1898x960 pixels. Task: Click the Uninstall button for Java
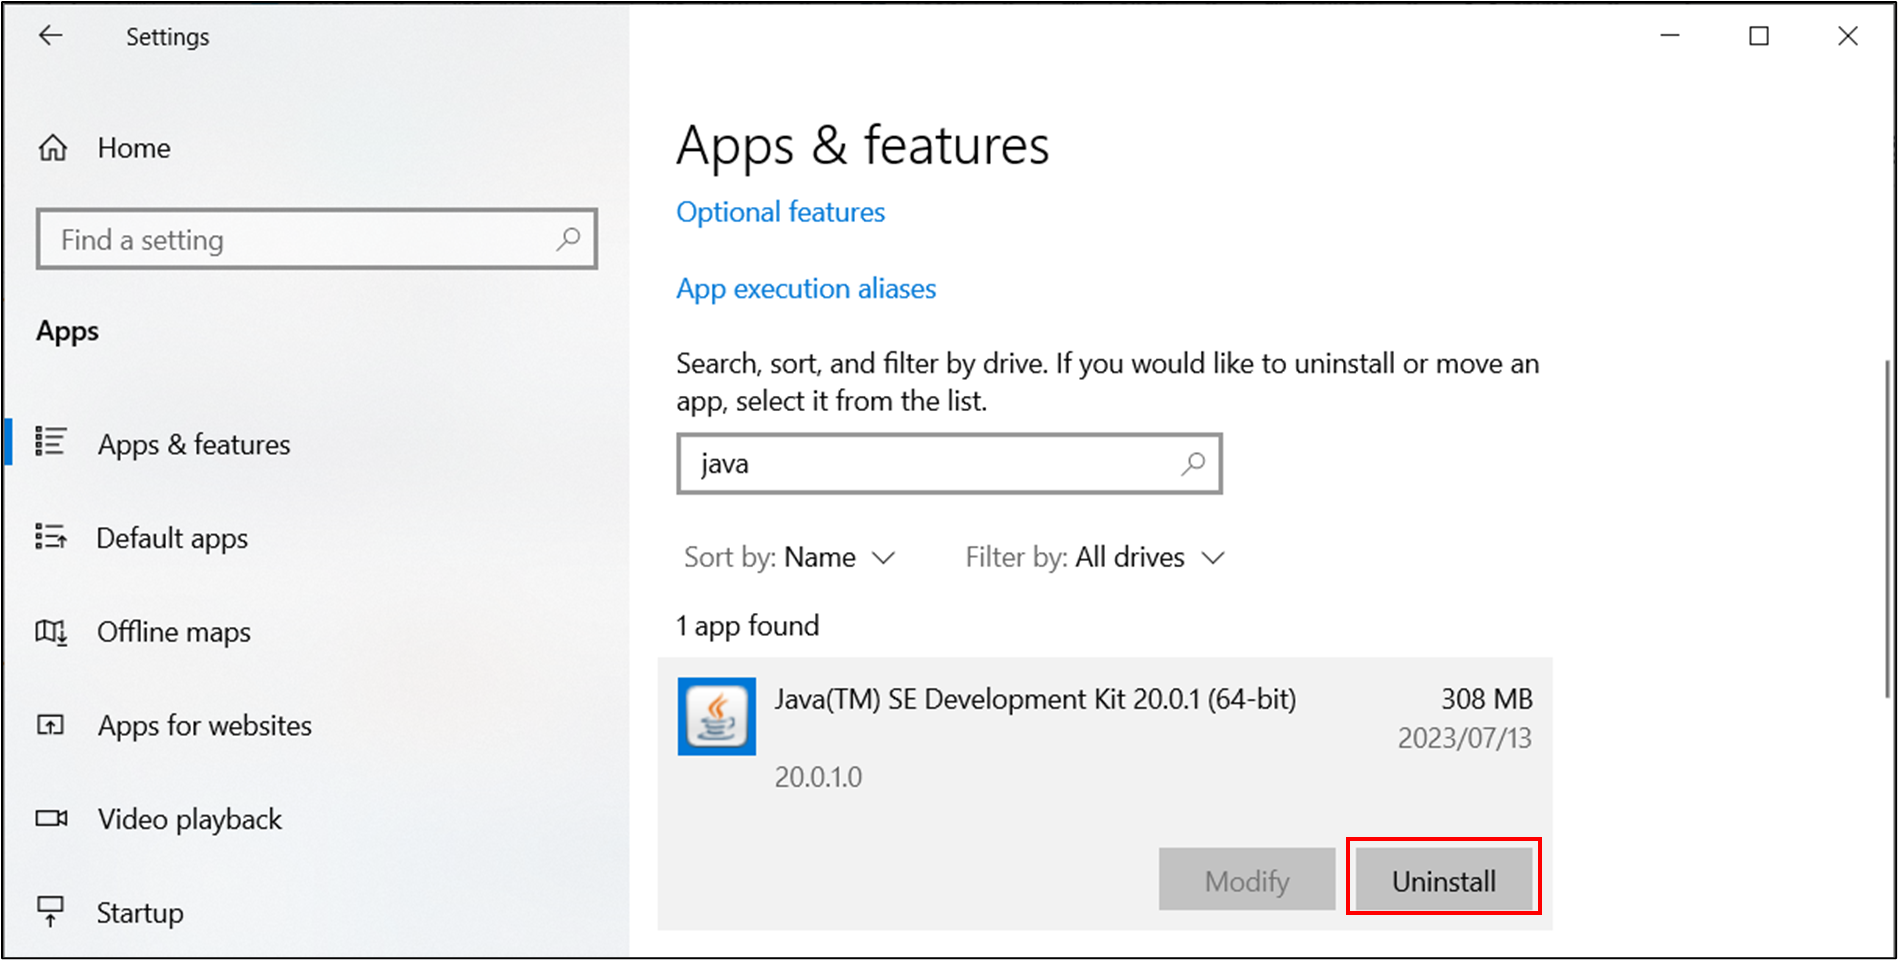1443,879
